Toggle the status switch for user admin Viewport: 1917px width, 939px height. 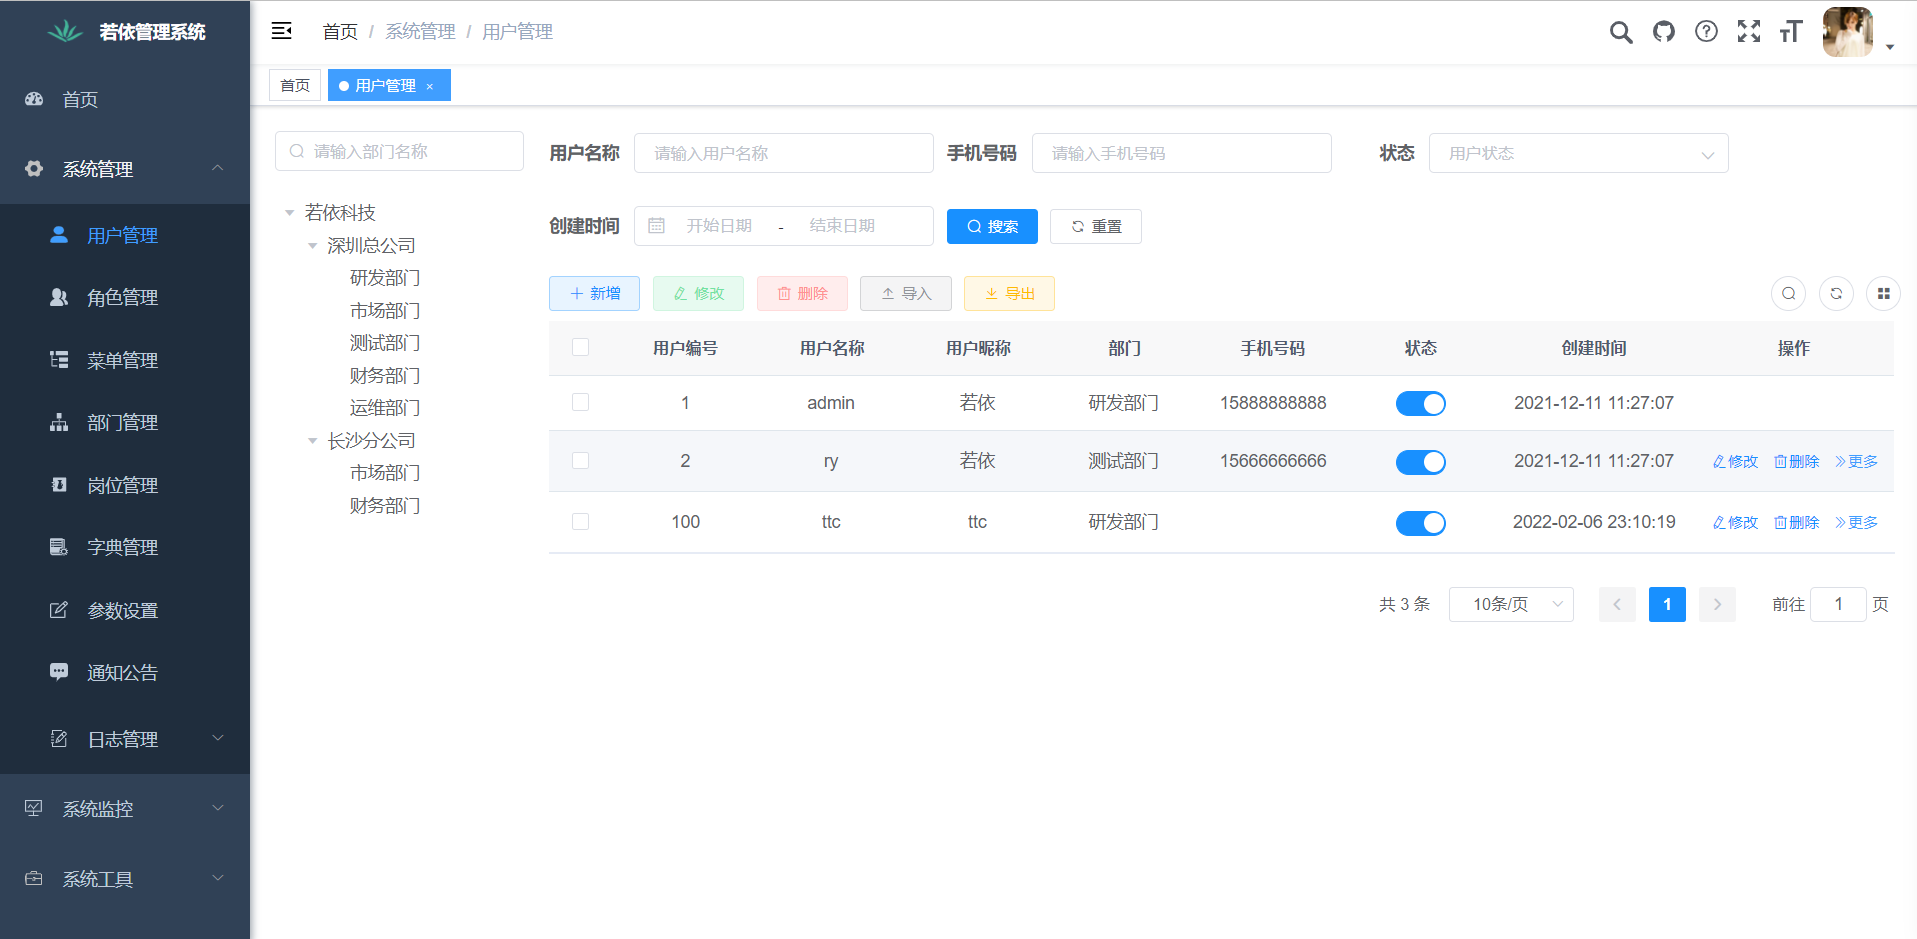pyautogui.click(x=1420, y=403)
